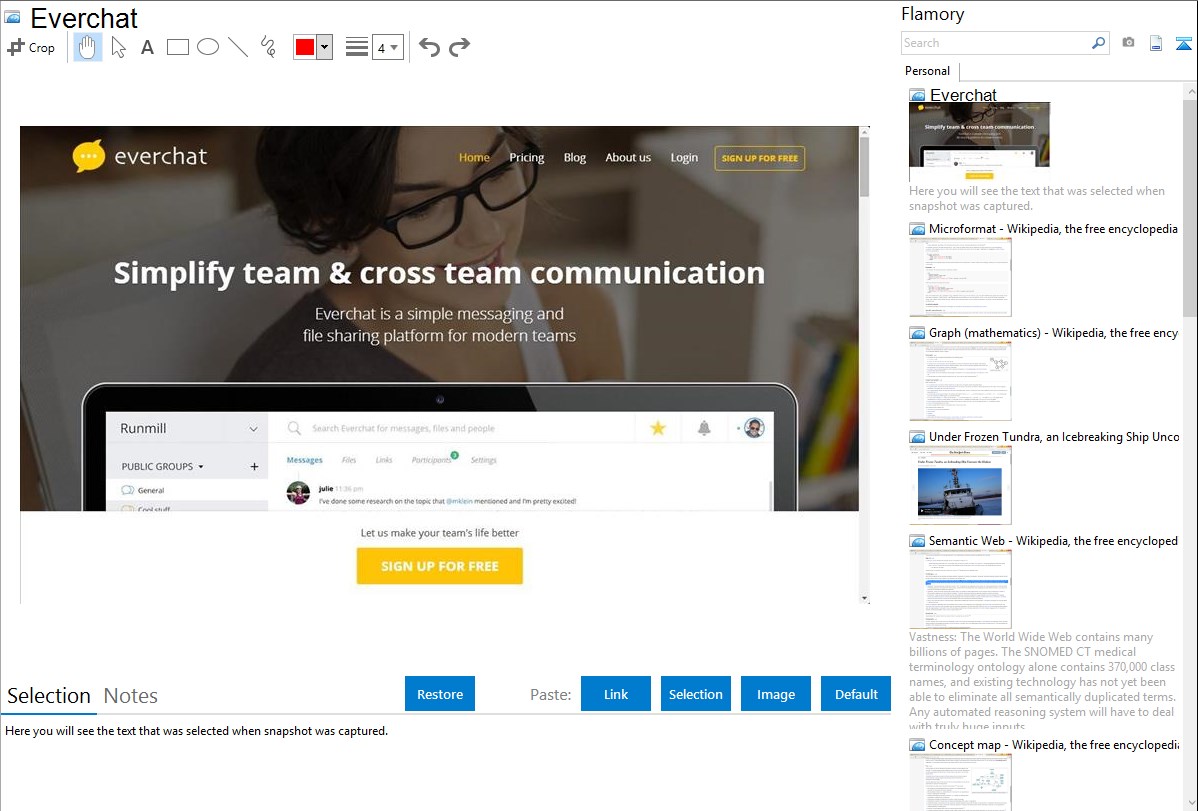
Task: Click the red color swatch
Action: (x=305, y=47)
